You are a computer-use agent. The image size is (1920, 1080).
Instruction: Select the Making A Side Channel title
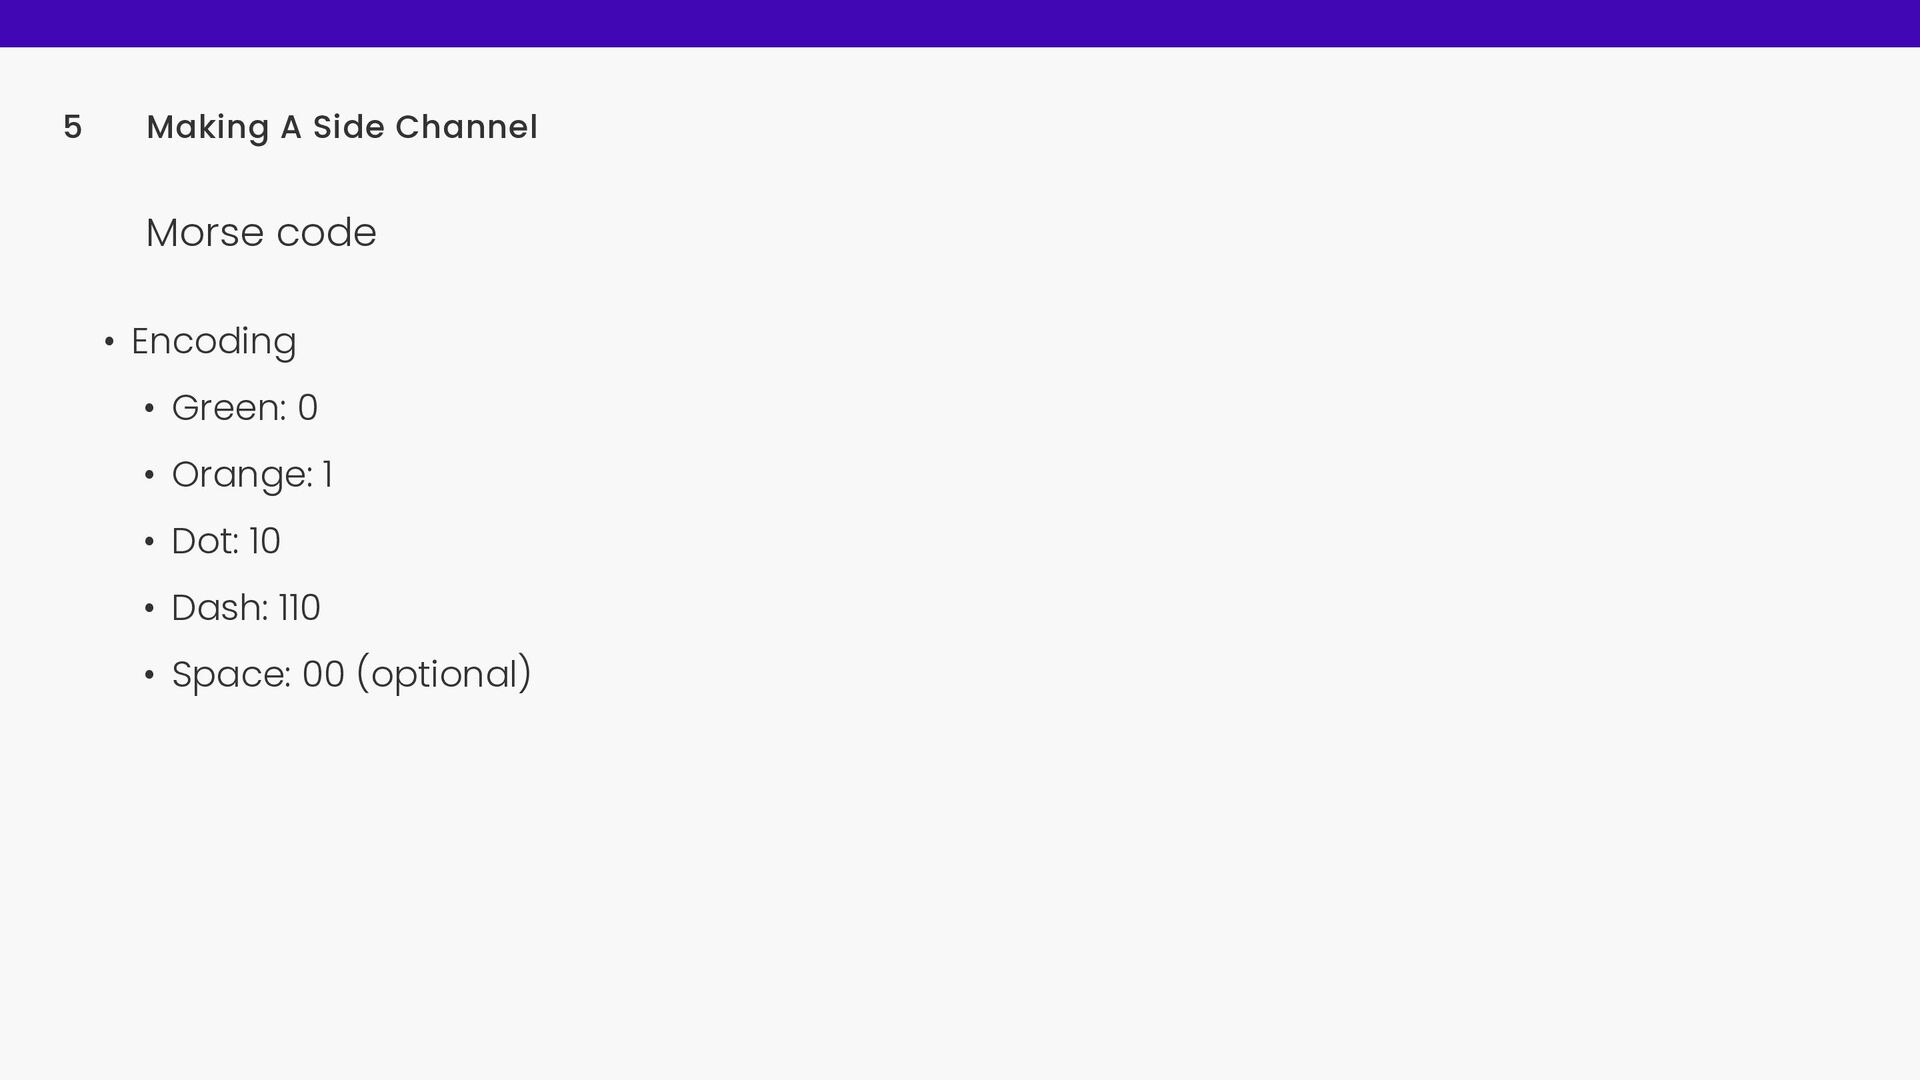(342, 127)
